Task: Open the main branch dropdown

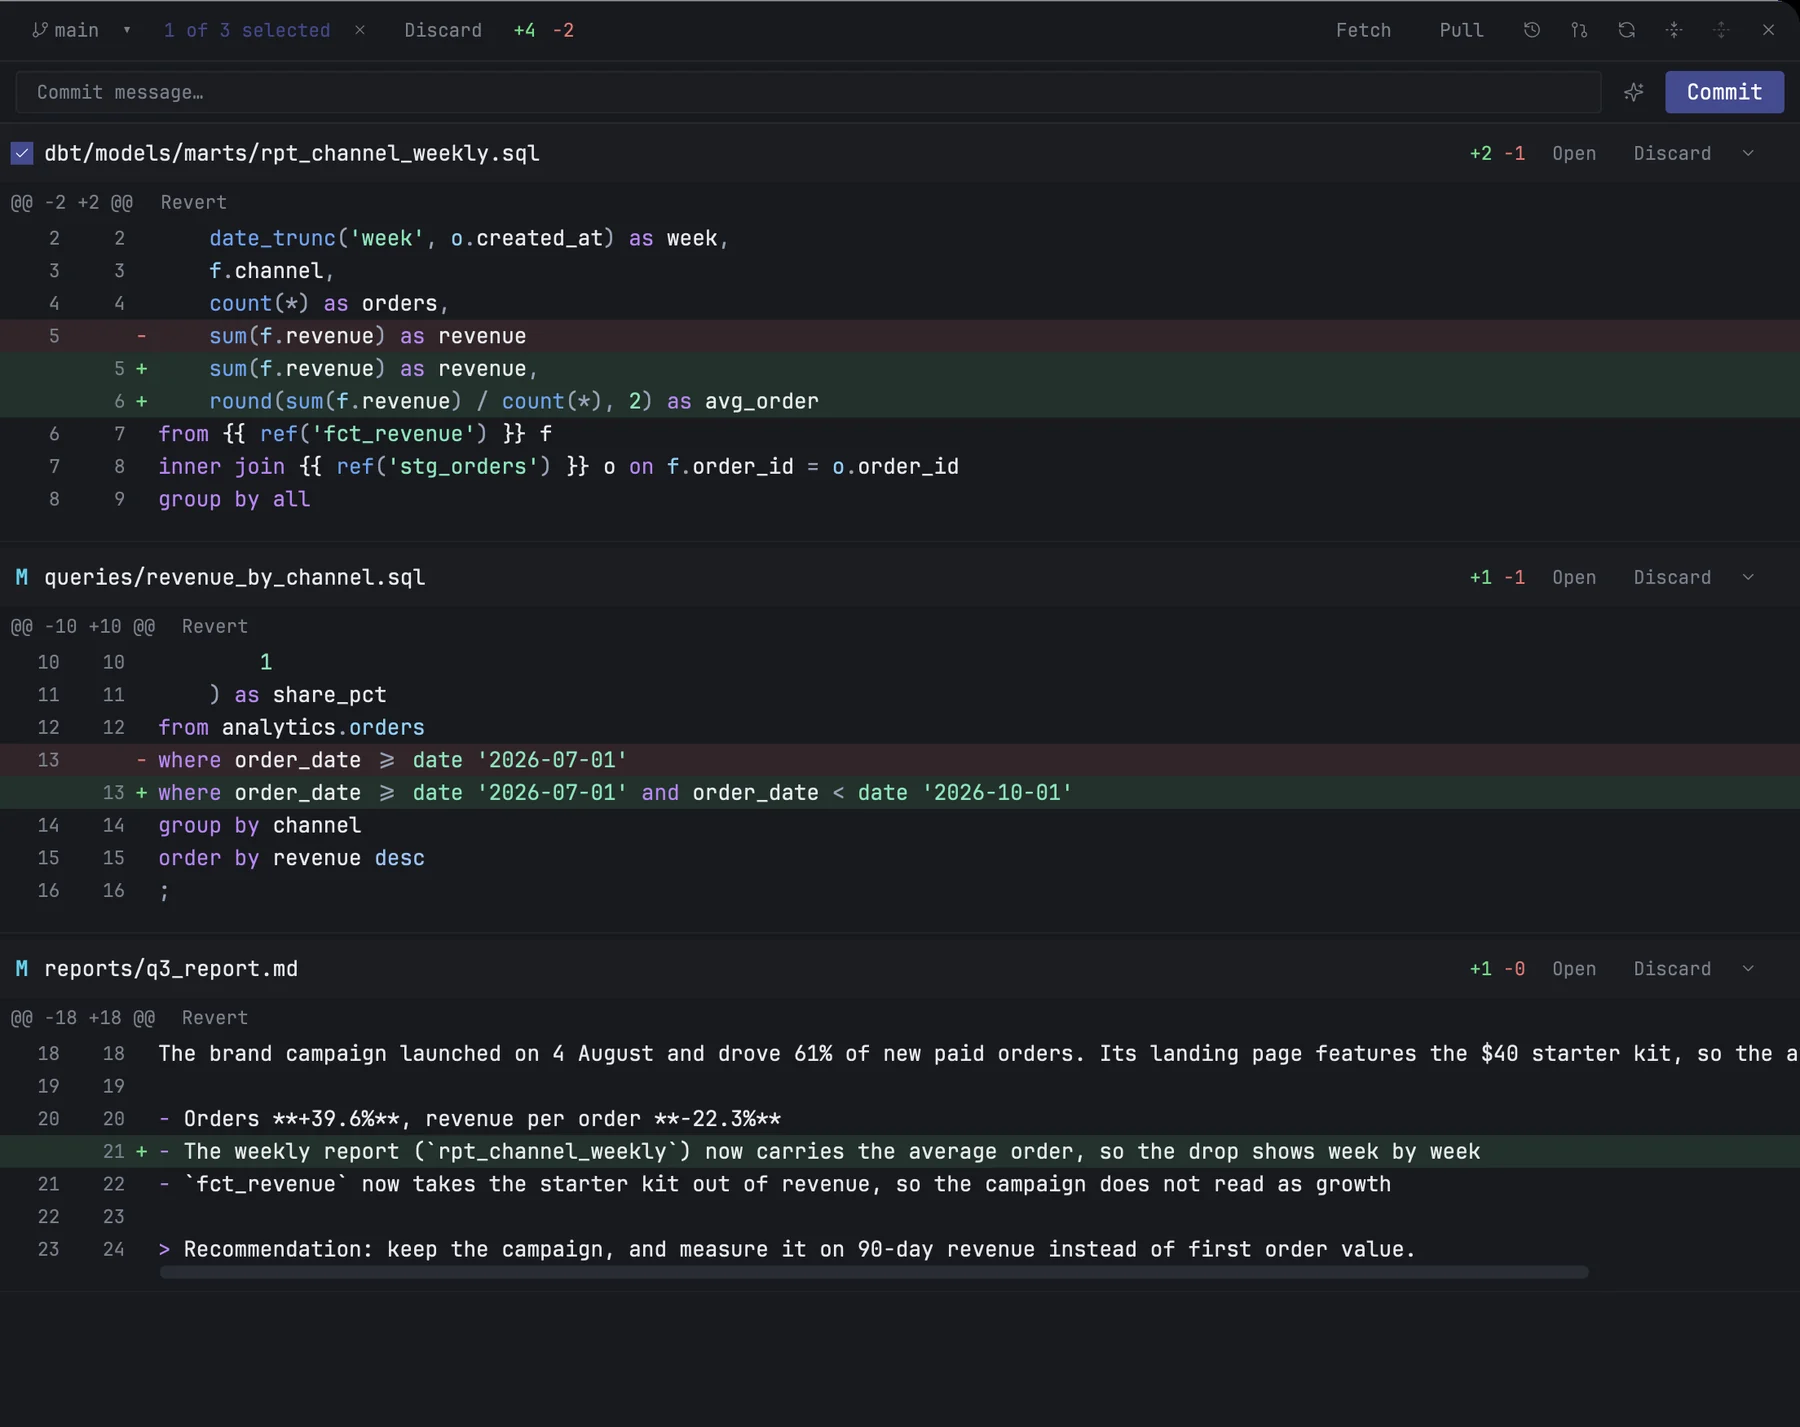Action: point(127,30)
